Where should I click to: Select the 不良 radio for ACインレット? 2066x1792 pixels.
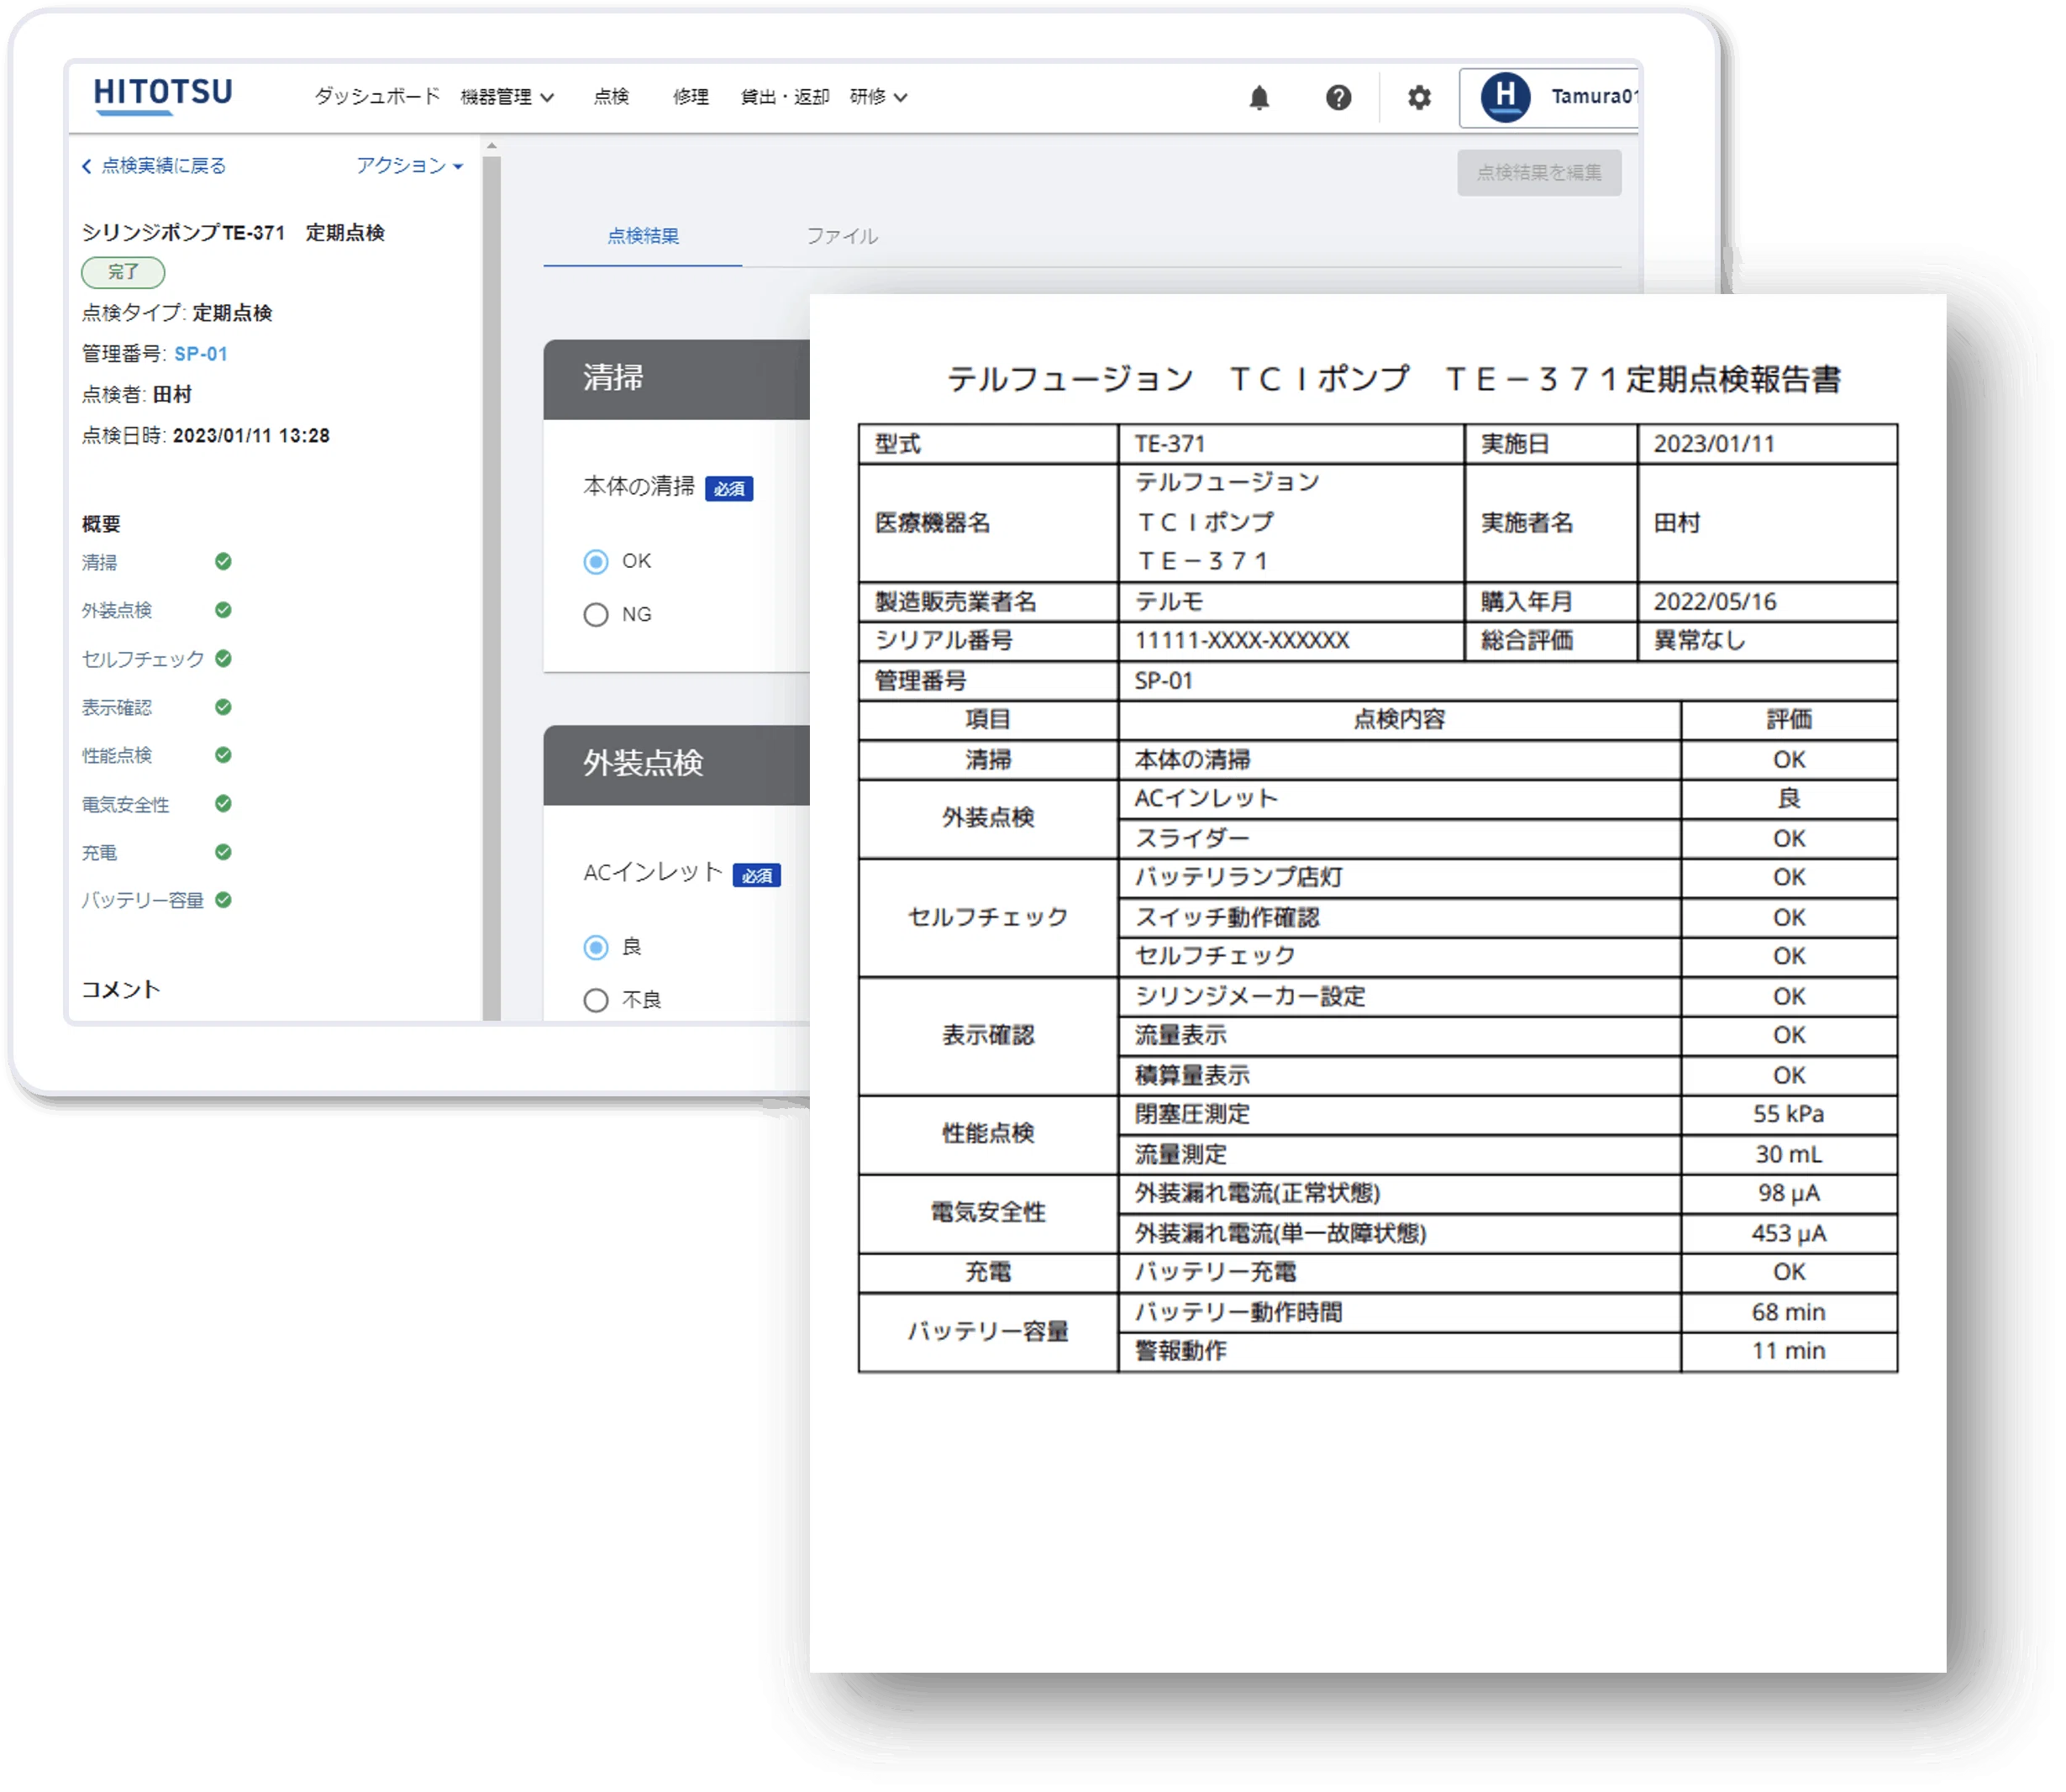coord(596,999)
